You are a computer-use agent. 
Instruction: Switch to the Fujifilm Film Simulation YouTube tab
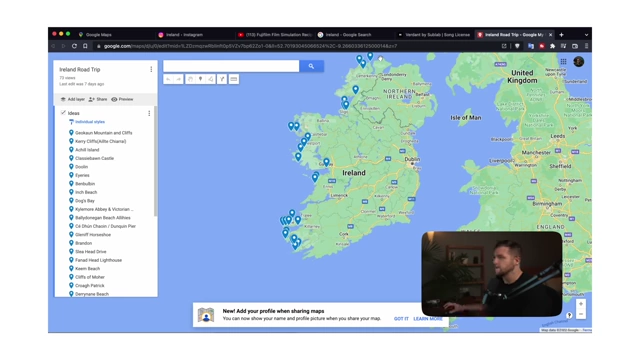click(275, 35)
